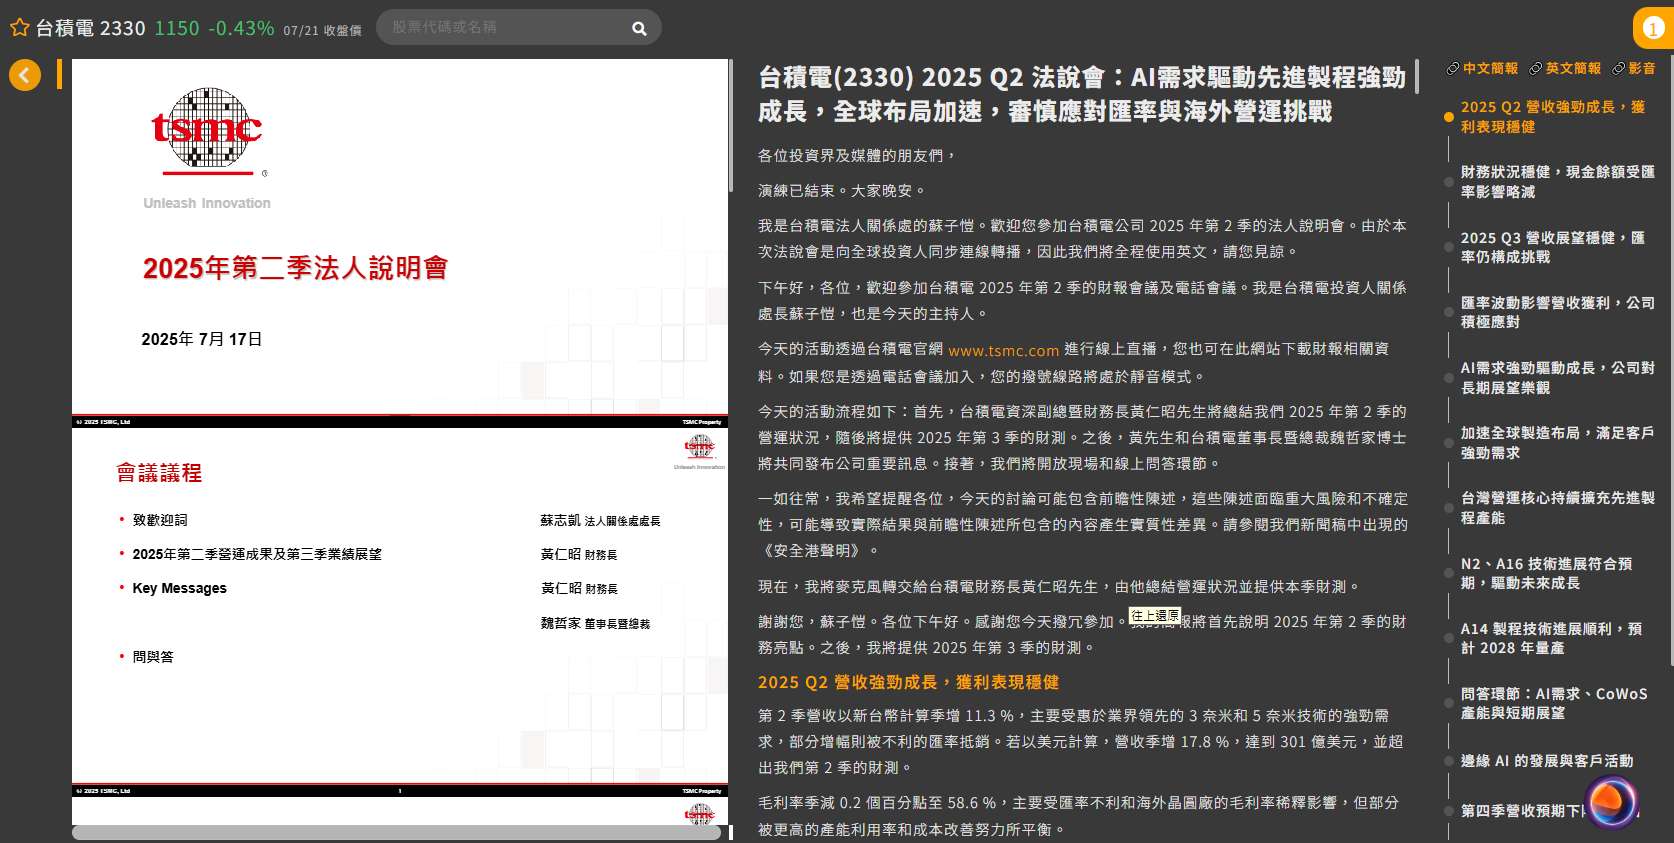Jump to 2025 Q3 營收展望穩健 section

coord(1552,247)
